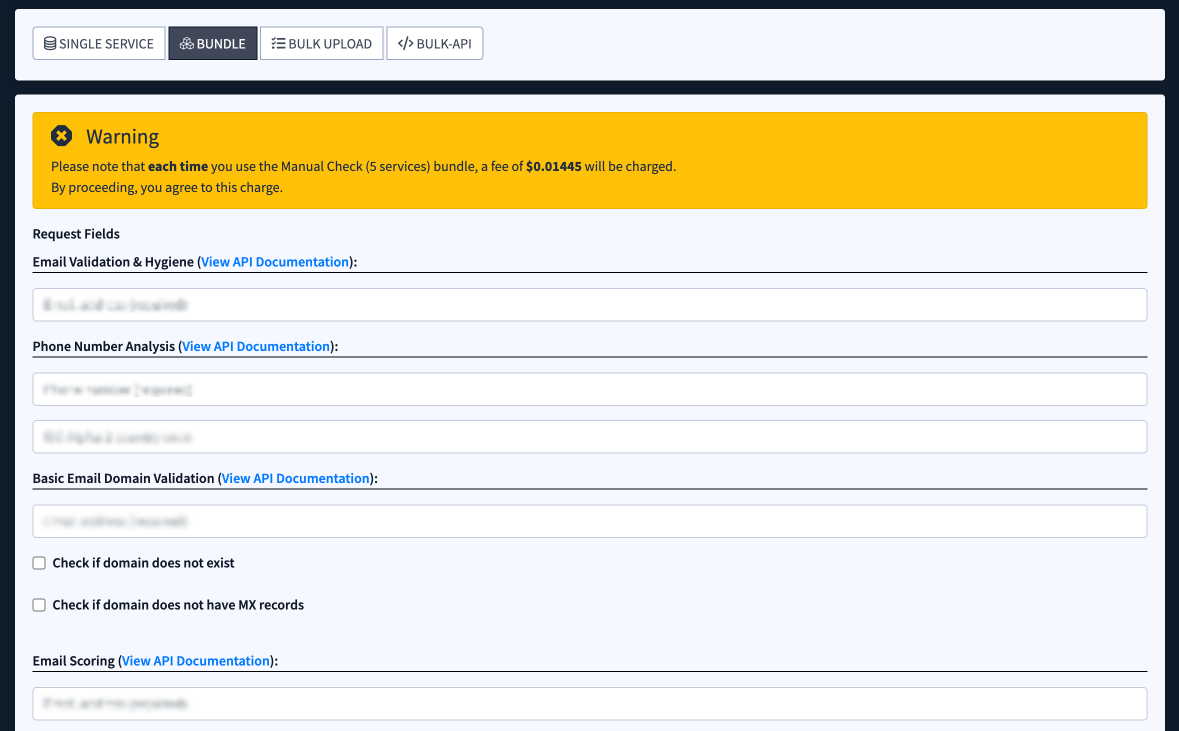
Task: Click the warning cross icon
Action: [62, 136]
